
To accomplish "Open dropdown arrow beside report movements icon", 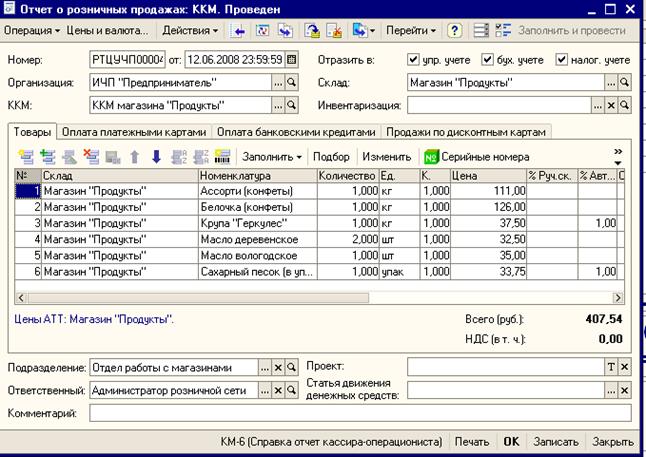I will [x=372, y=31].
